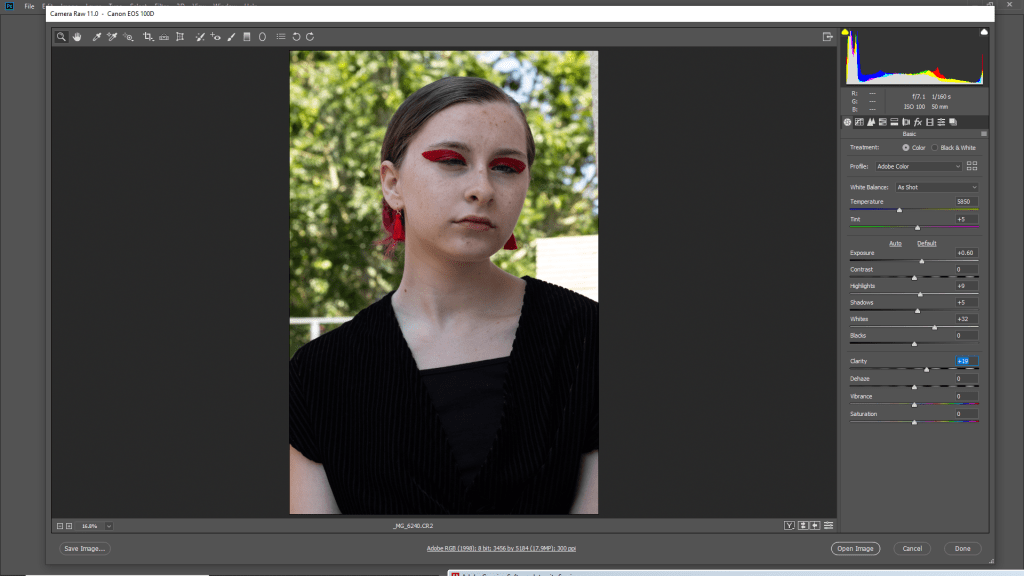
Task: Open the Profile dropdown showing Adobe Color
Action: pos(918,166)
